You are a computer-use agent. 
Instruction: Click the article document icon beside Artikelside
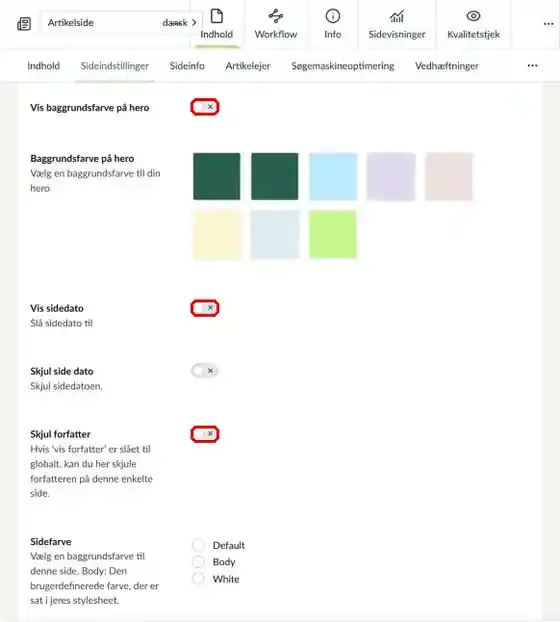24,23
